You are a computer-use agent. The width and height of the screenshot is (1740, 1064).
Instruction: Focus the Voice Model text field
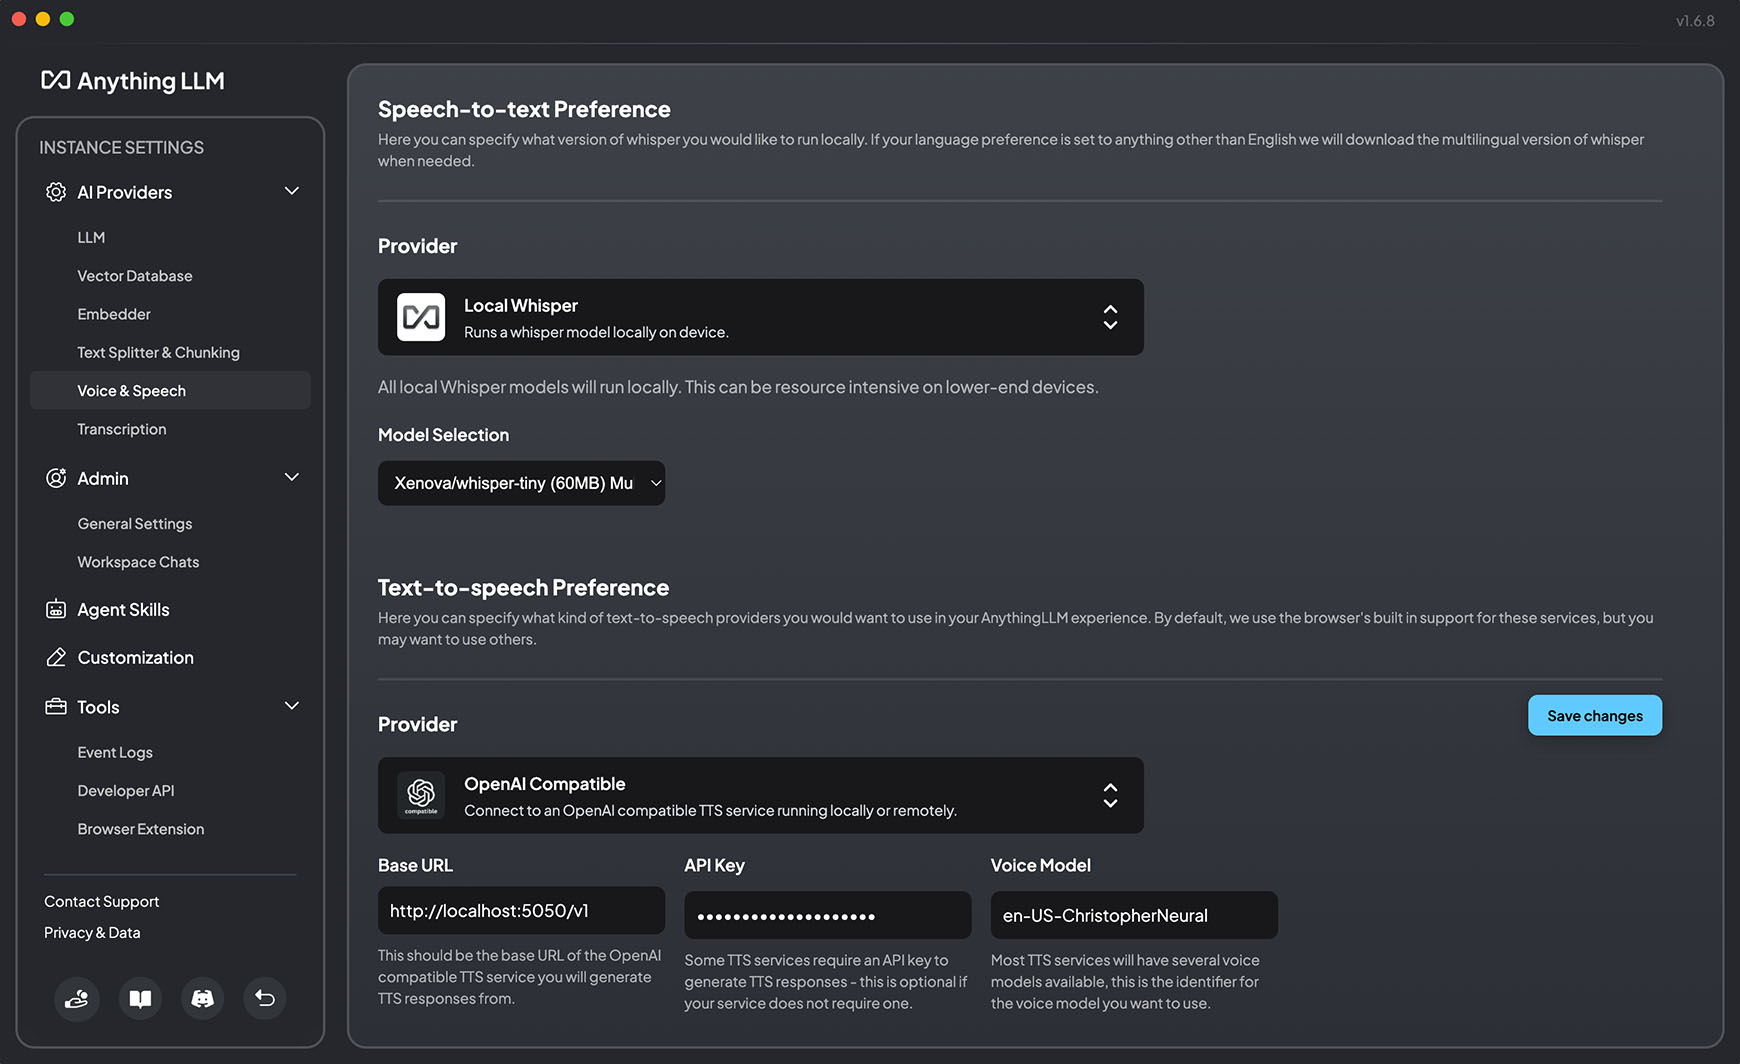click(1133, 915)
